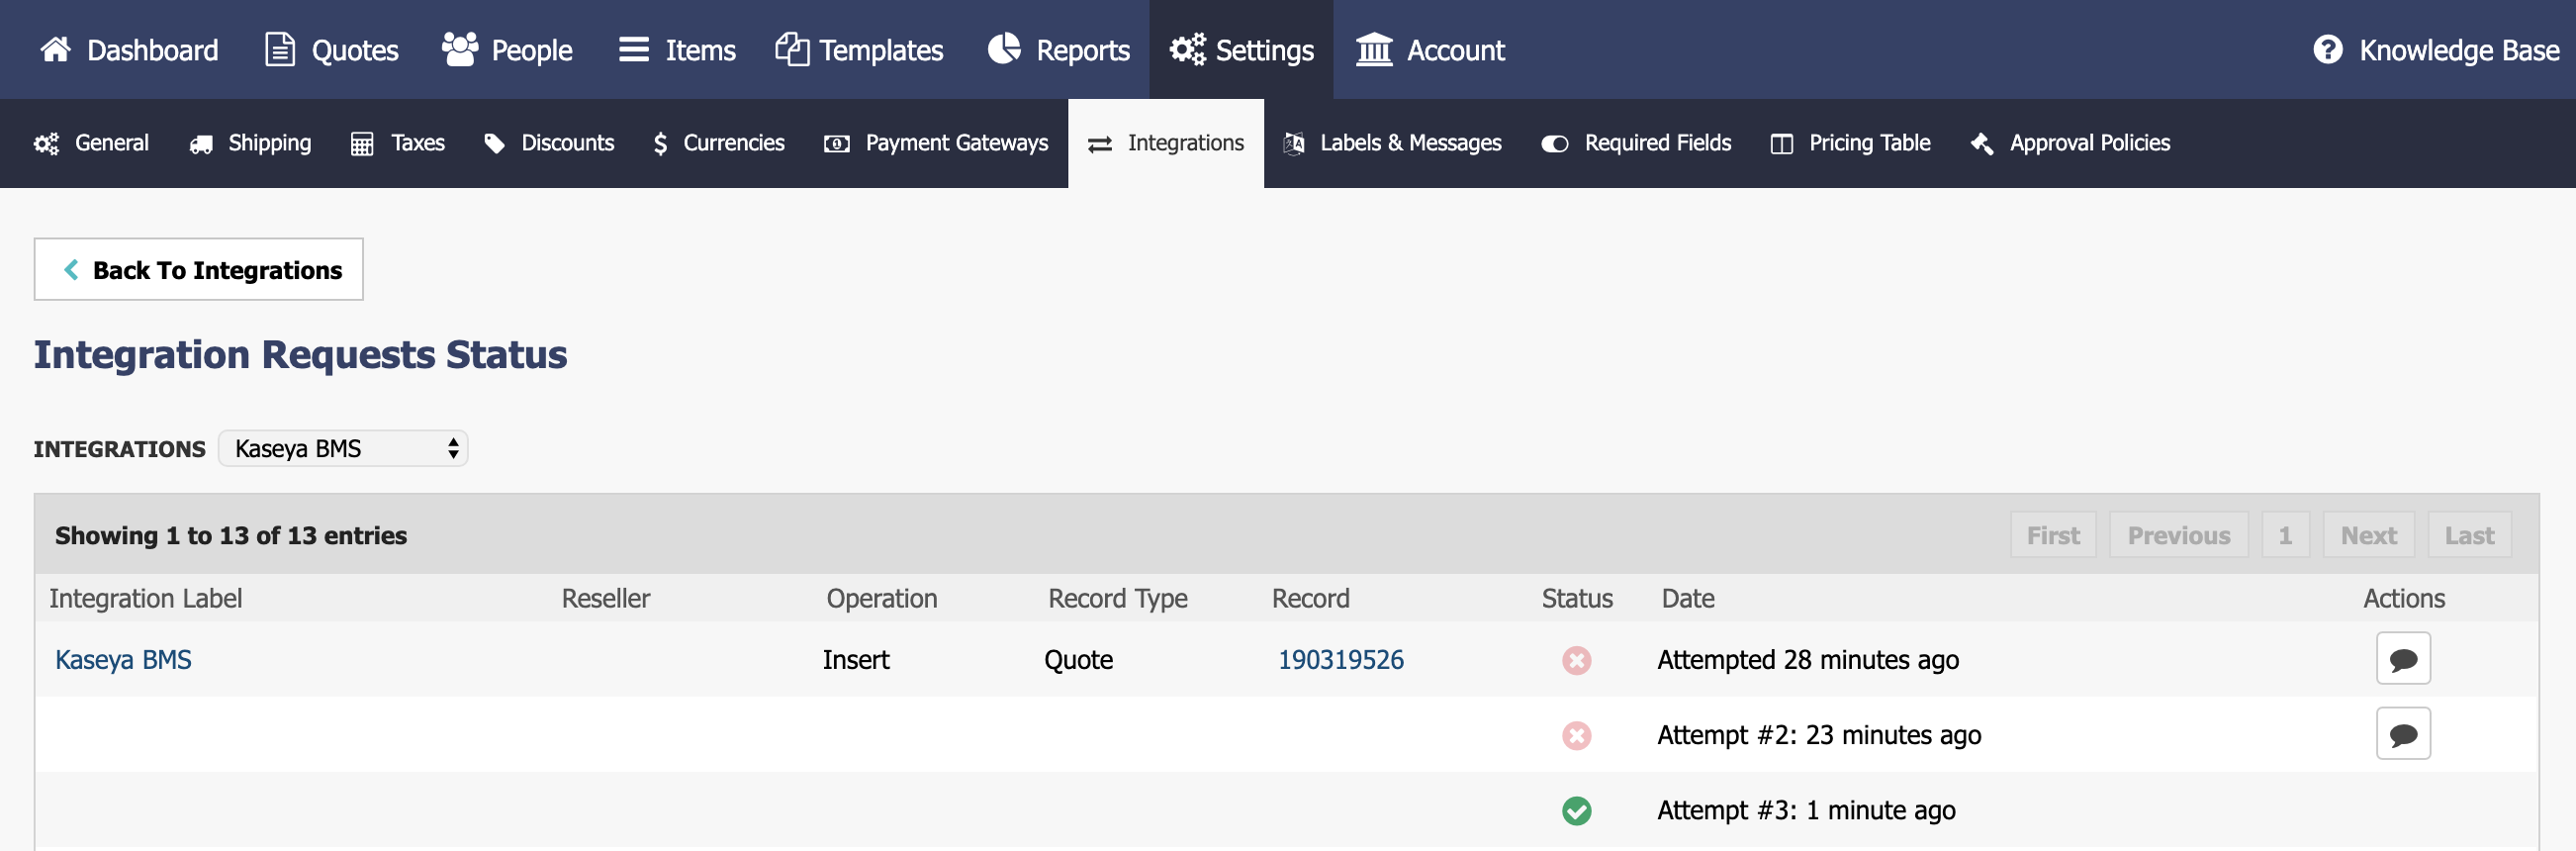Click the Integration Label column header

[146, 598]
